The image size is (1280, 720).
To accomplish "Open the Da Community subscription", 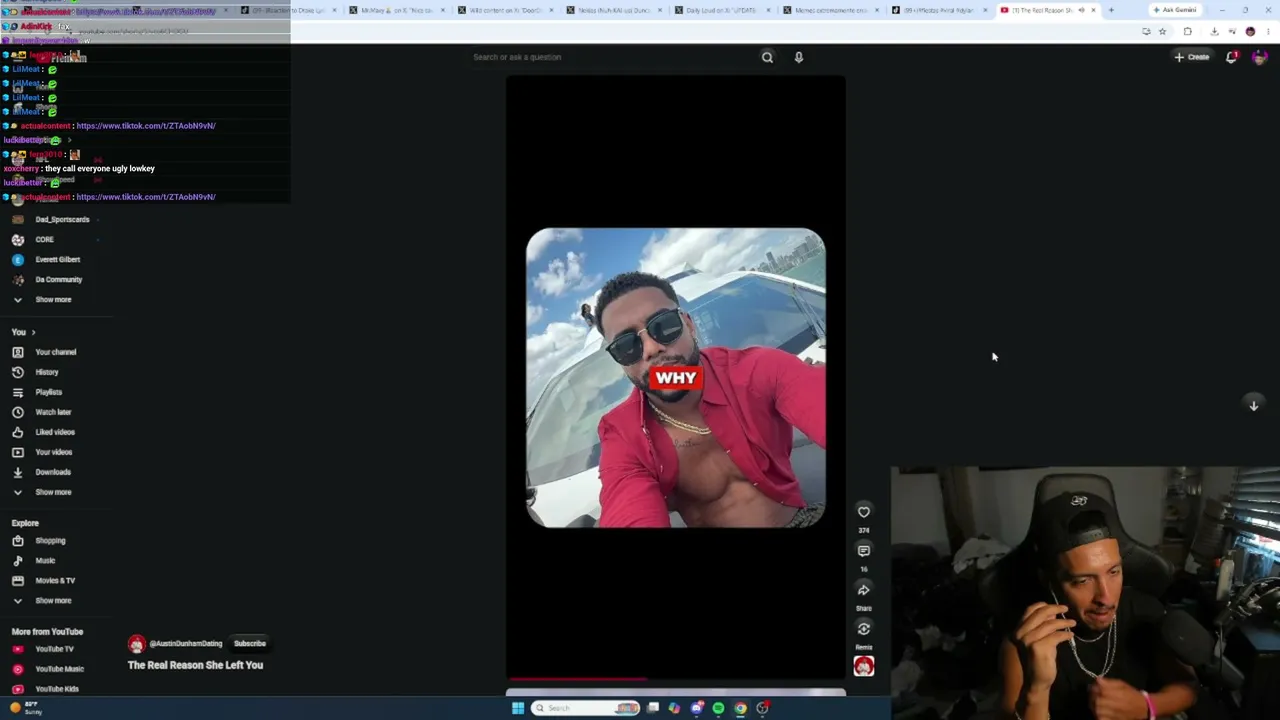I will coord(56,280).
